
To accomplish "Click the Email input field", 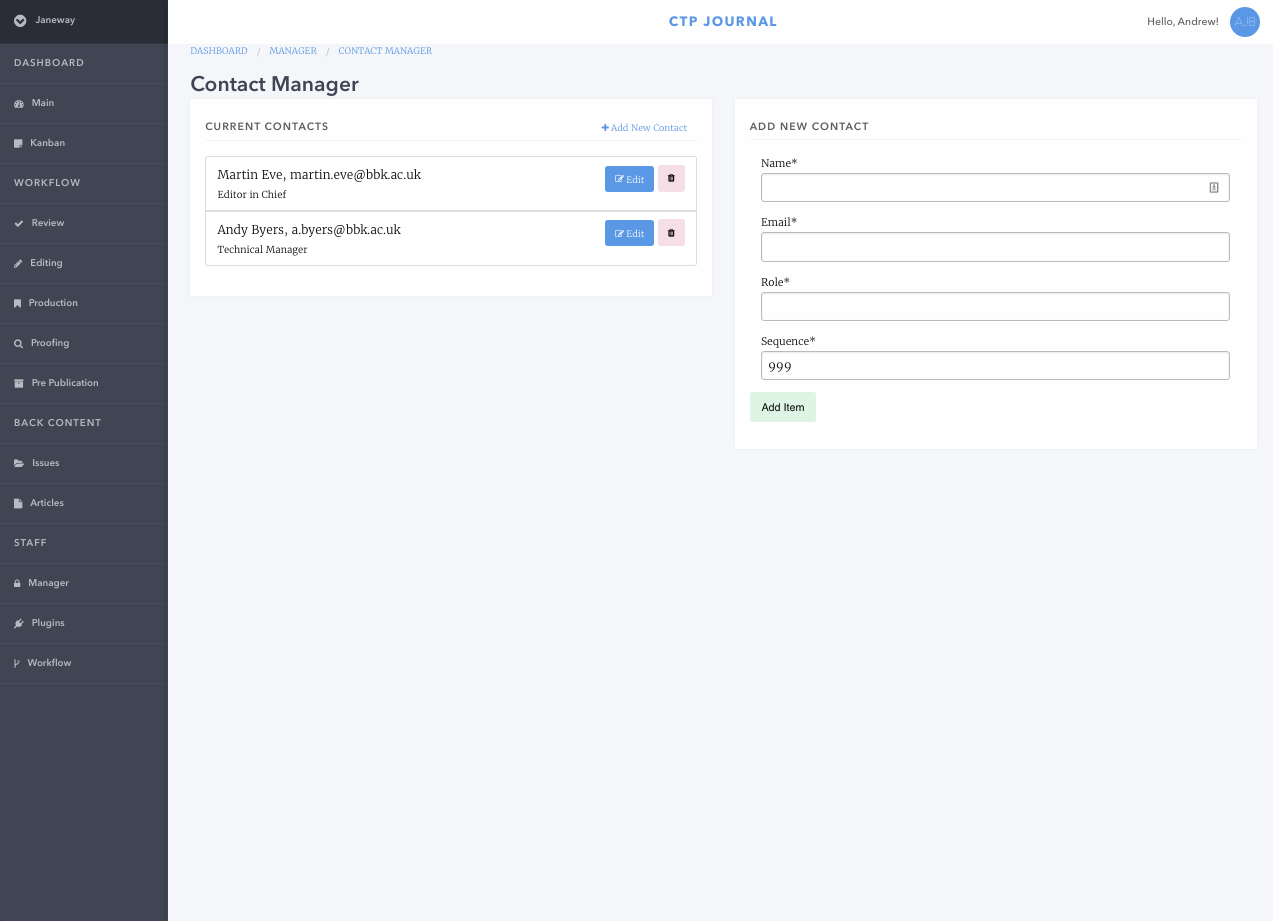I will tap(994, 246).
